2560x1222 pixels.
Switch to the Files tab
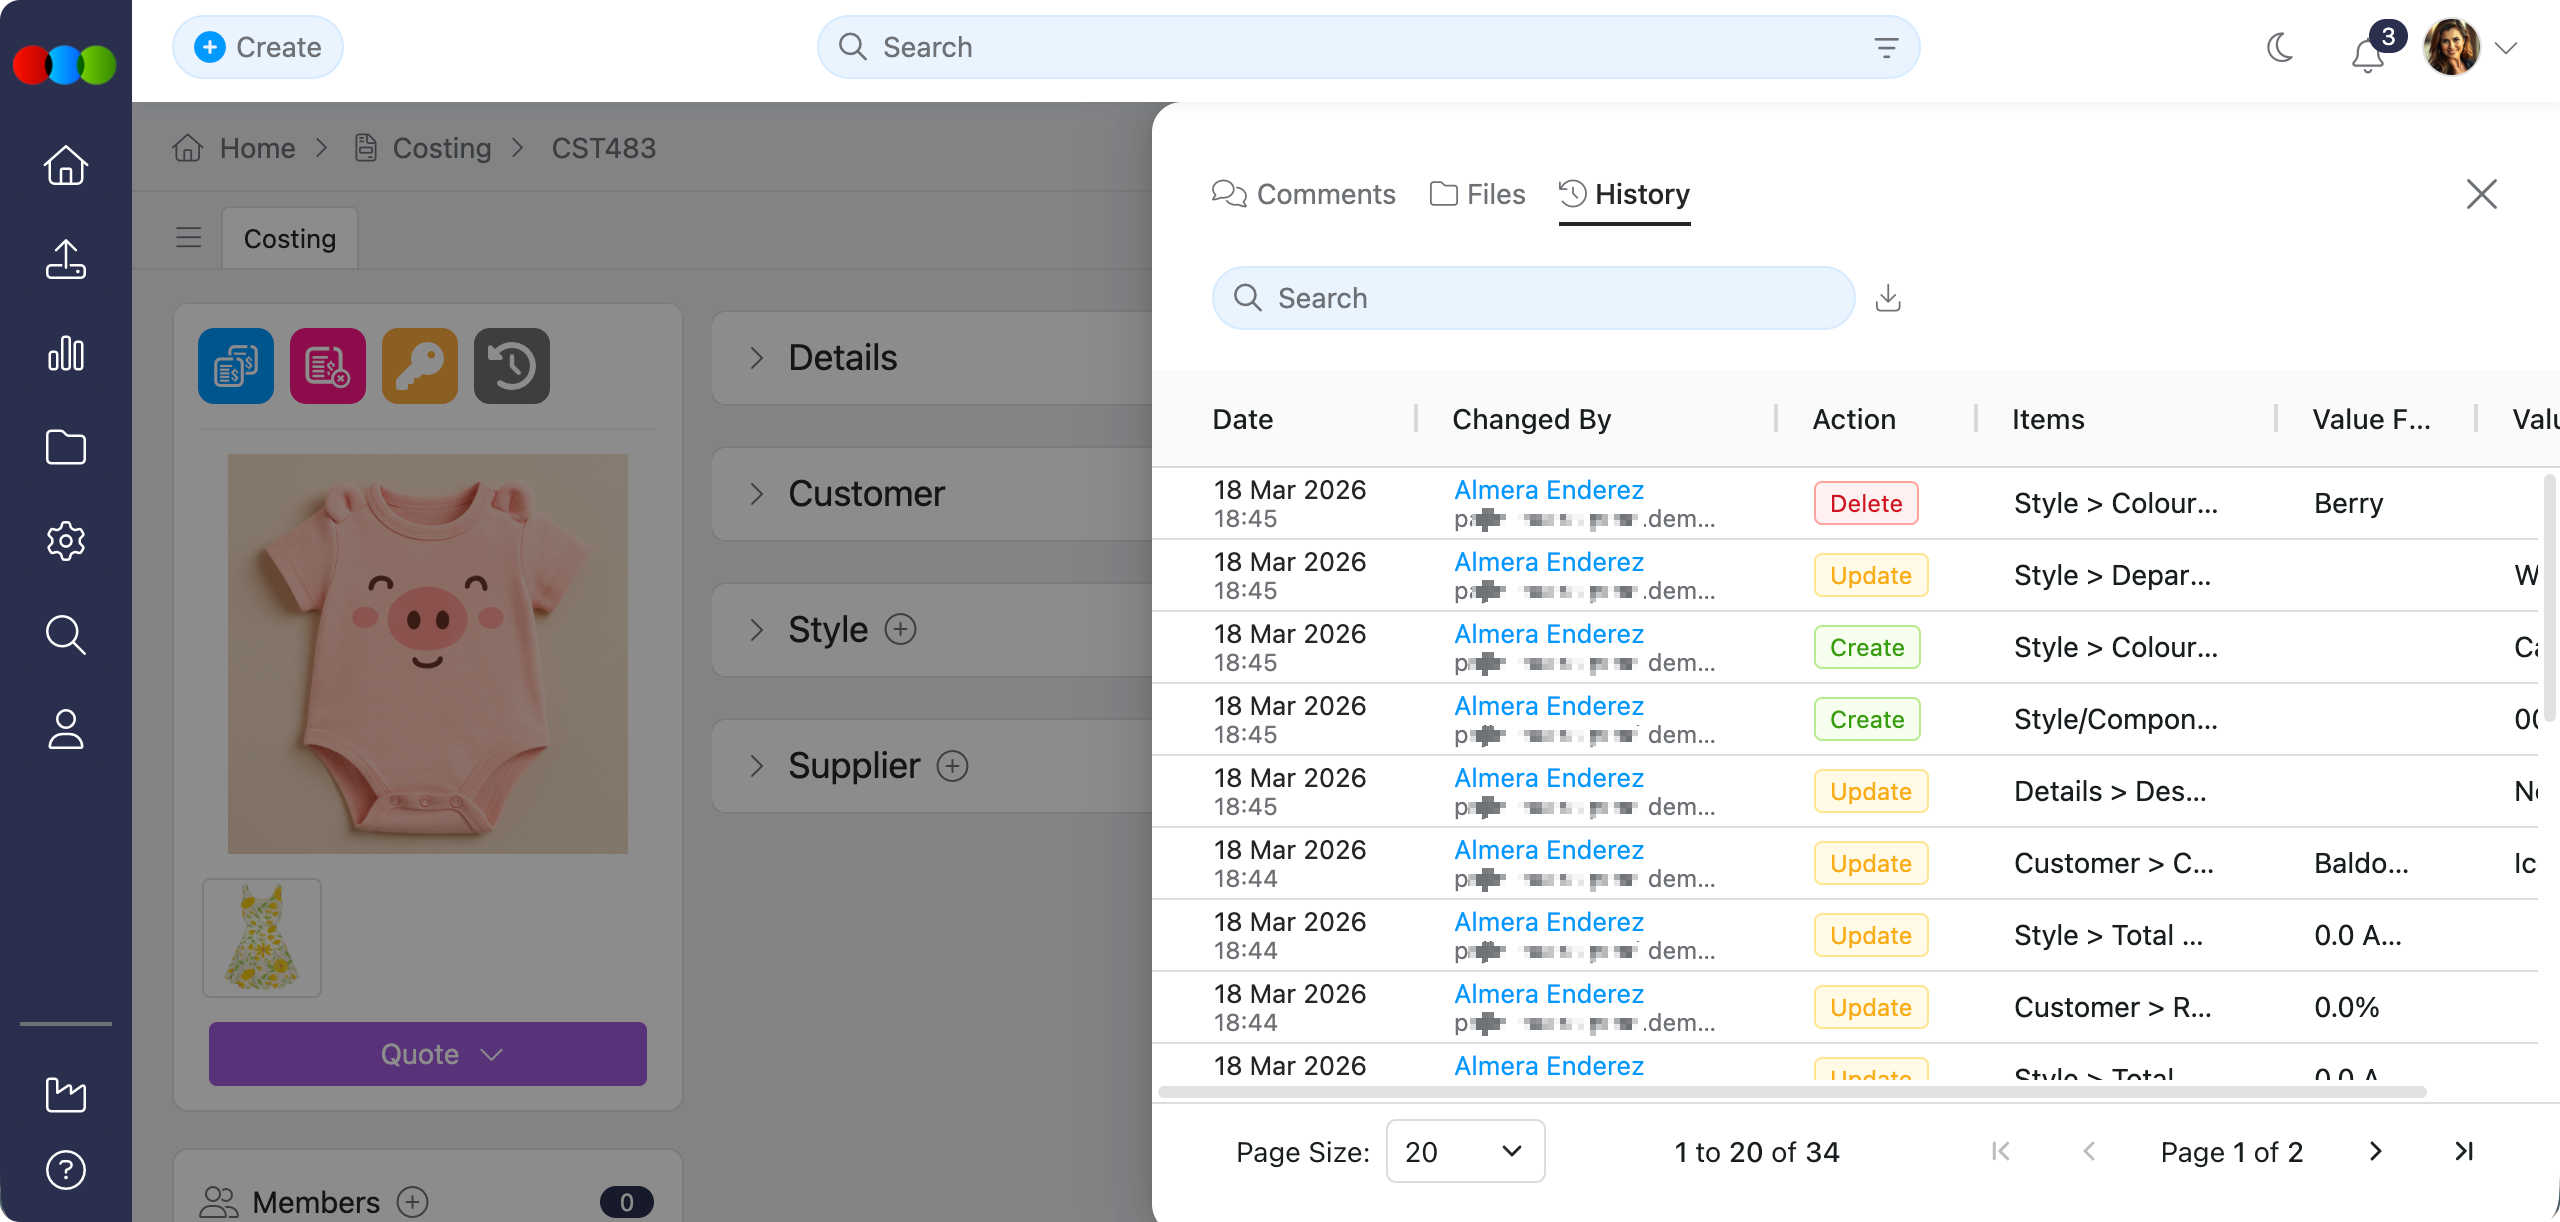pyautogui.click(x=1478, y=194)
